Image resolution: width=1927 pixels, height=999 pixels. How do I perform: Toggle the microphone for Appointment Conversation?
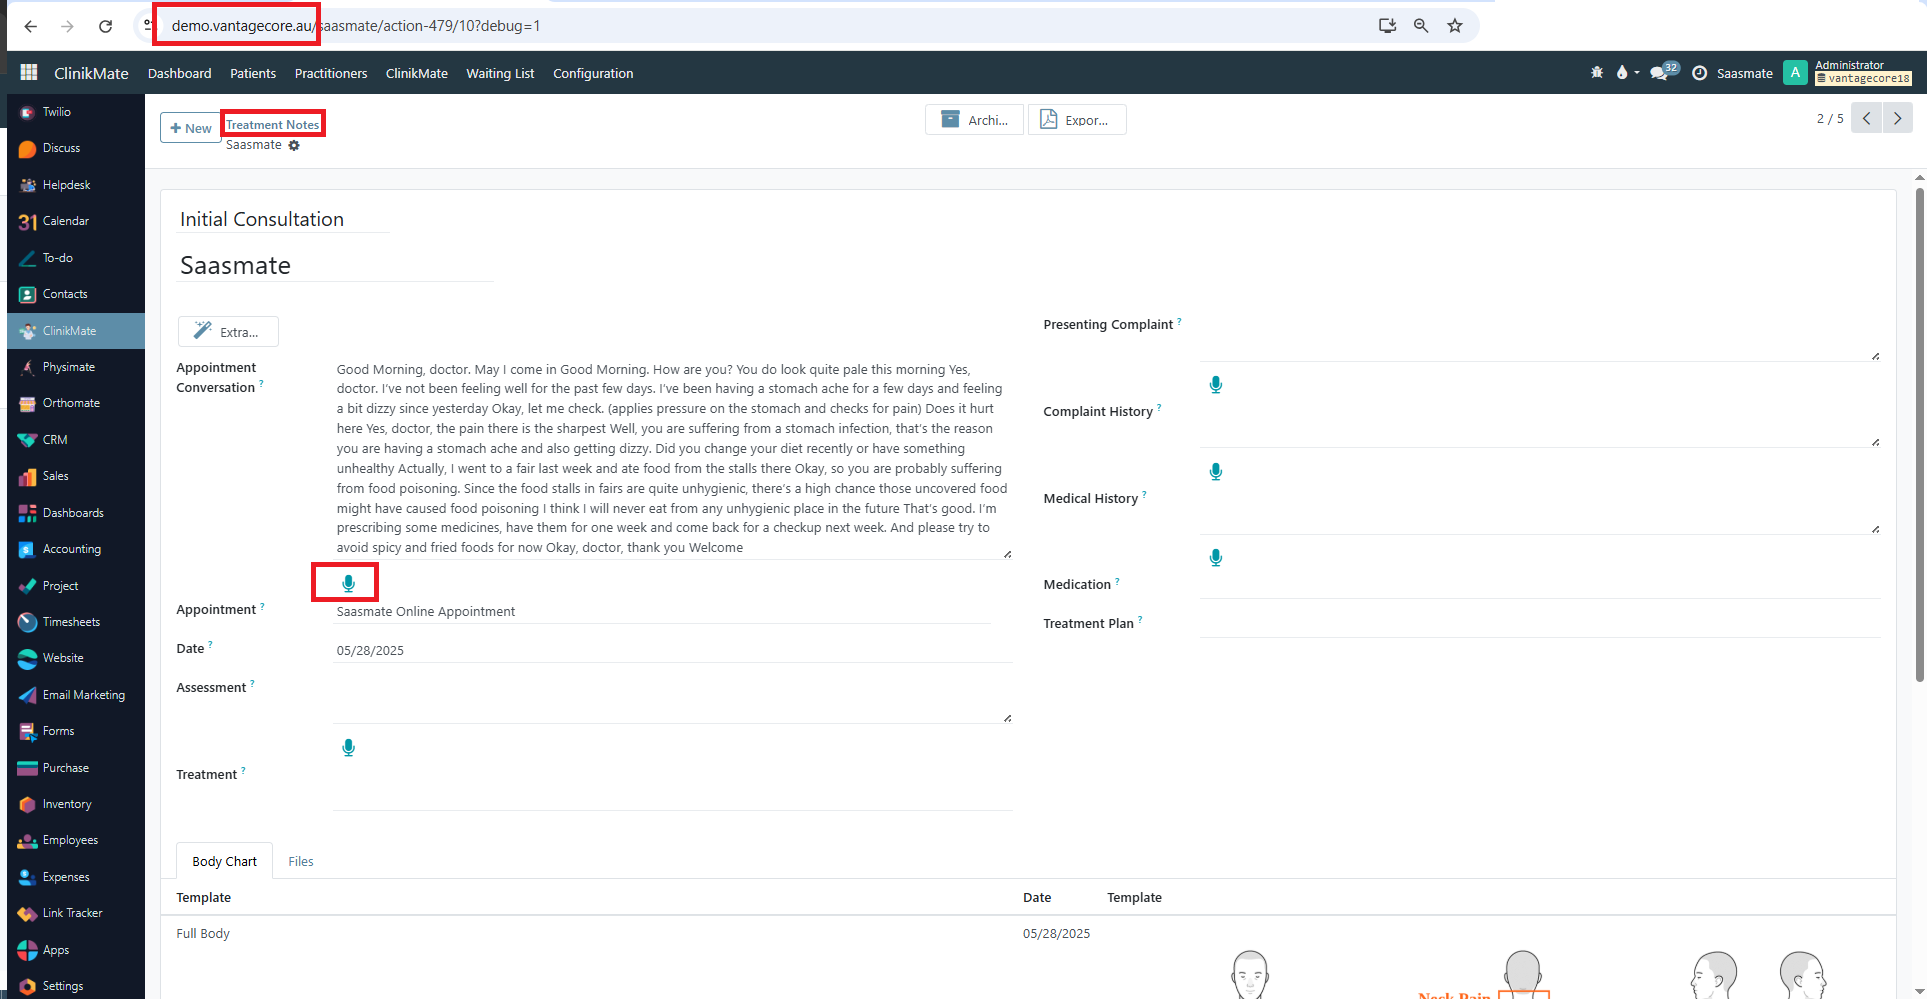click(348, 582)
